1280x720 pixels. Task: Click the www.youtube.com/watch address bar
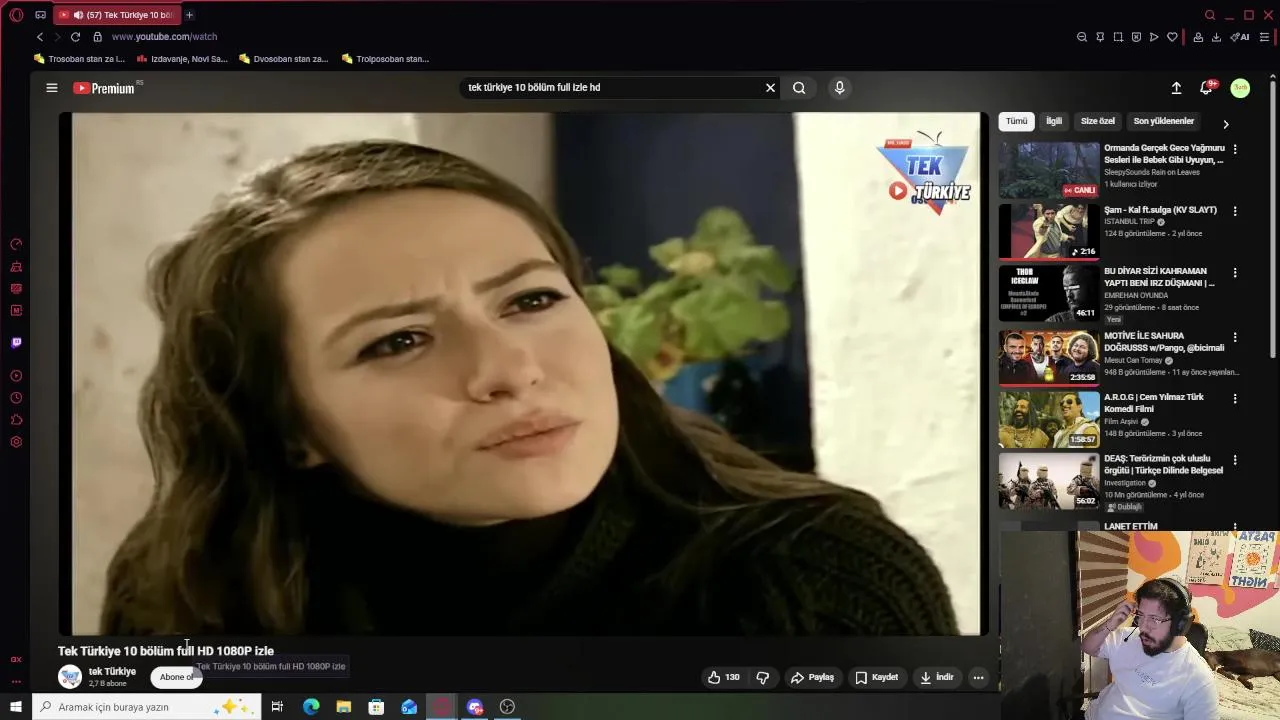coord(164,37)
